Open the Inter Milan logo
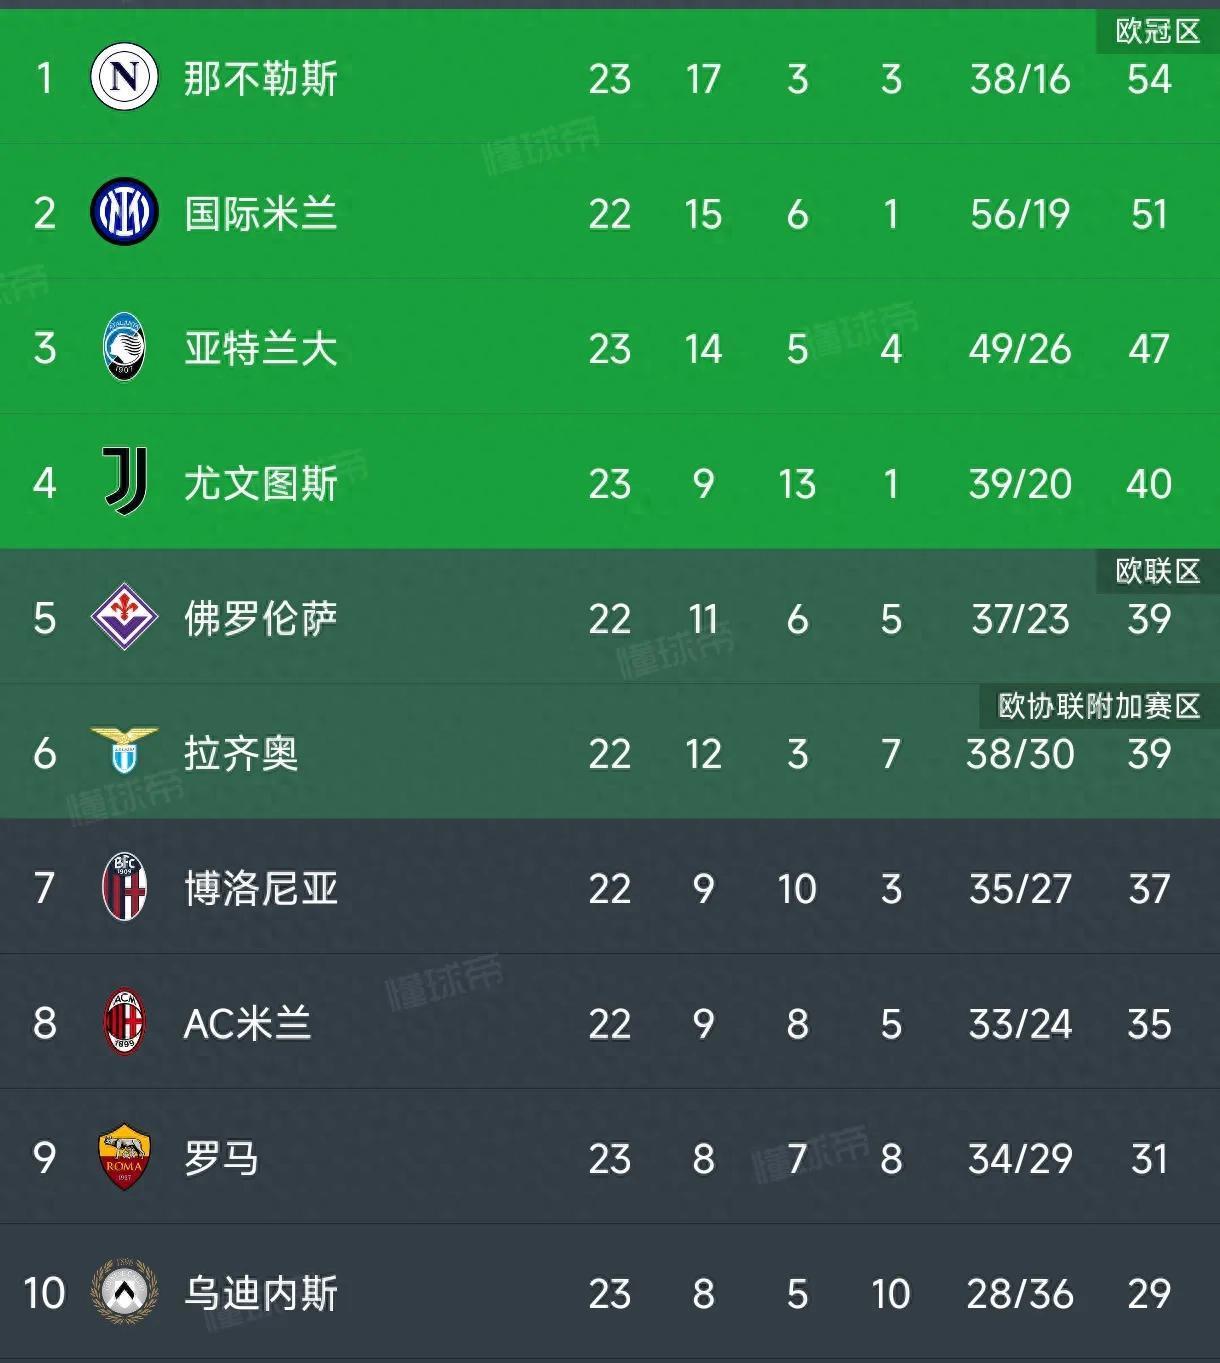The width and height of the screenshot is (1220, 1363). tap(124, 213)
